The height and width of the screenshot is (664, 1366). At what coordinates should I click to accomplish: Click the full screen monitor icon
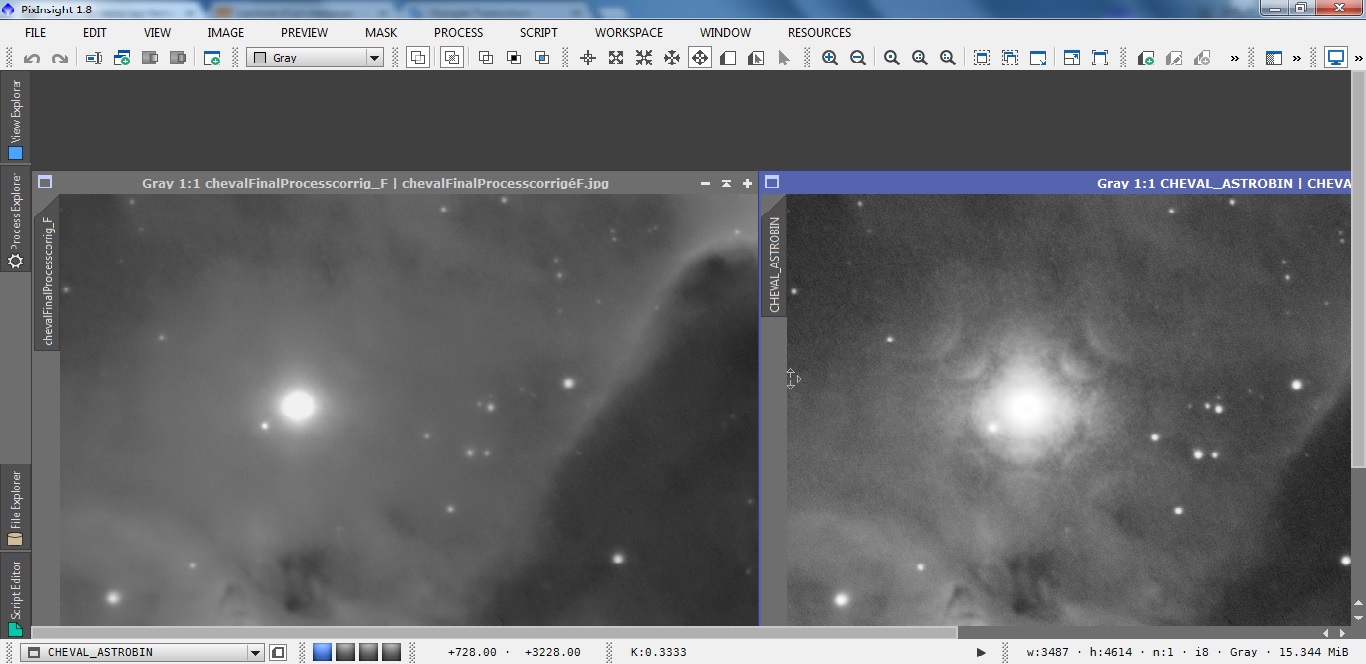point(1336,58)
